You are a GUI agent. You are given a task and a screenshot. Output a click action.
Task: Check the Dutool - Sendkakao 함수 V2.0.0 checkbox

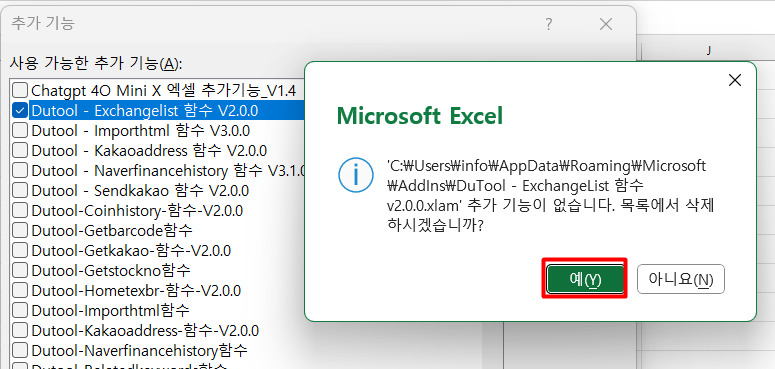pos(20,190)
